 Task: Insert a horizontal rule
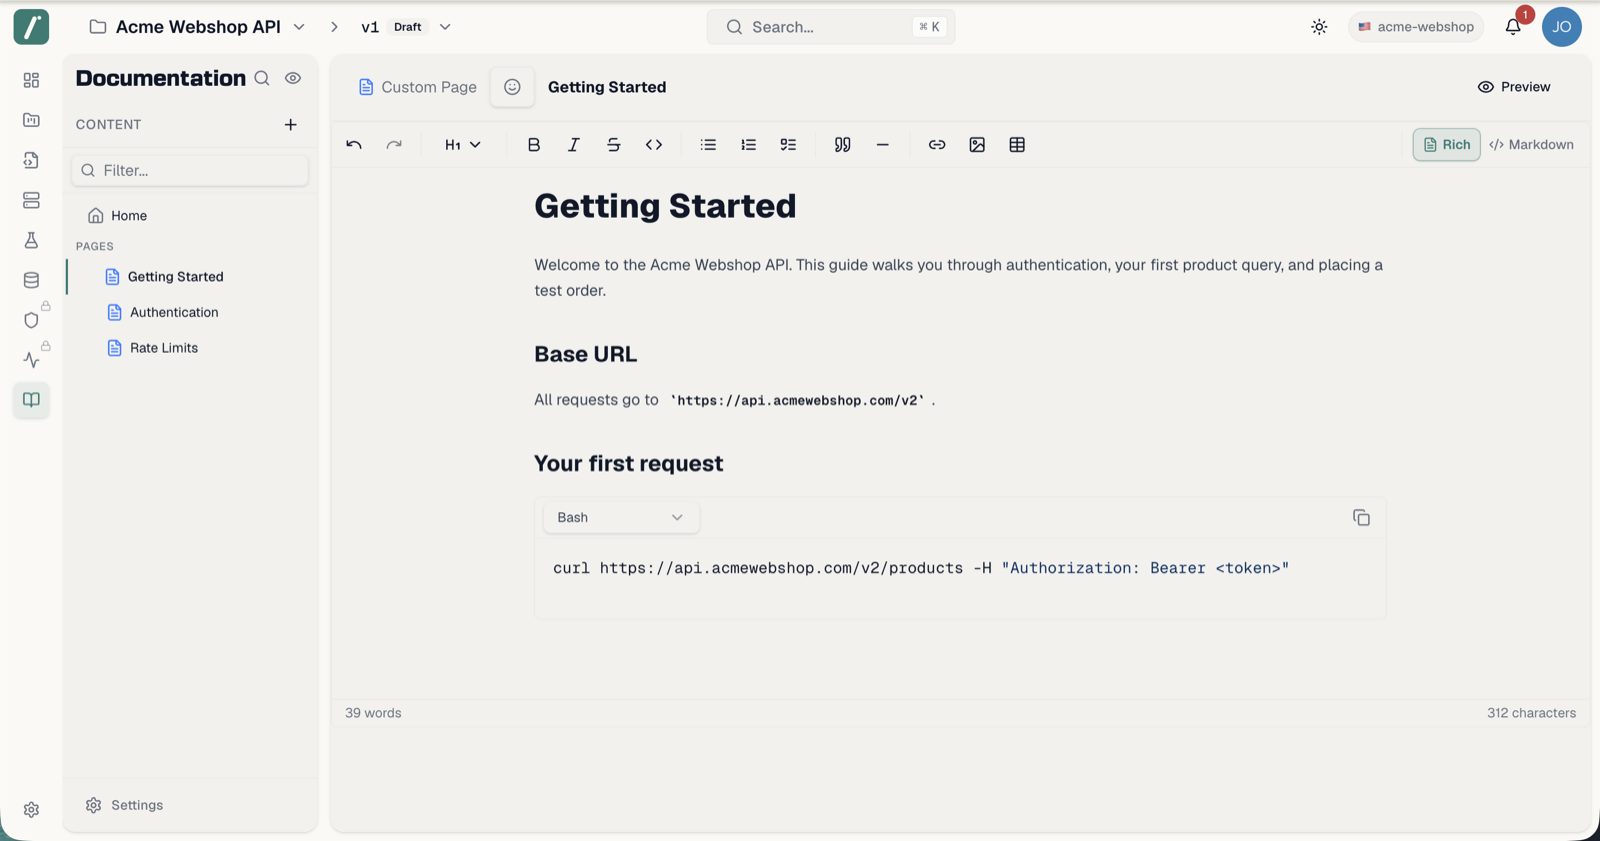882,145
